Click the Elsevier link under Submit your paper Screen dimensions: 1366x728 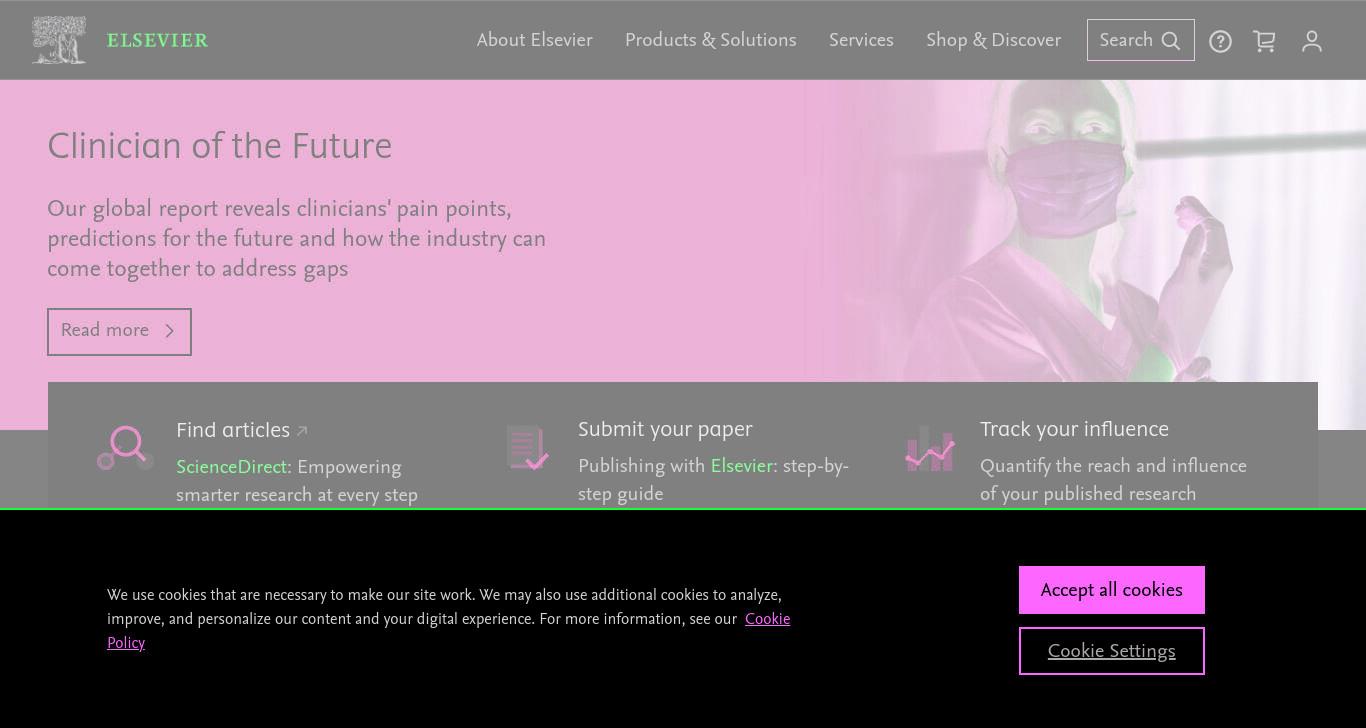point(742,466)
